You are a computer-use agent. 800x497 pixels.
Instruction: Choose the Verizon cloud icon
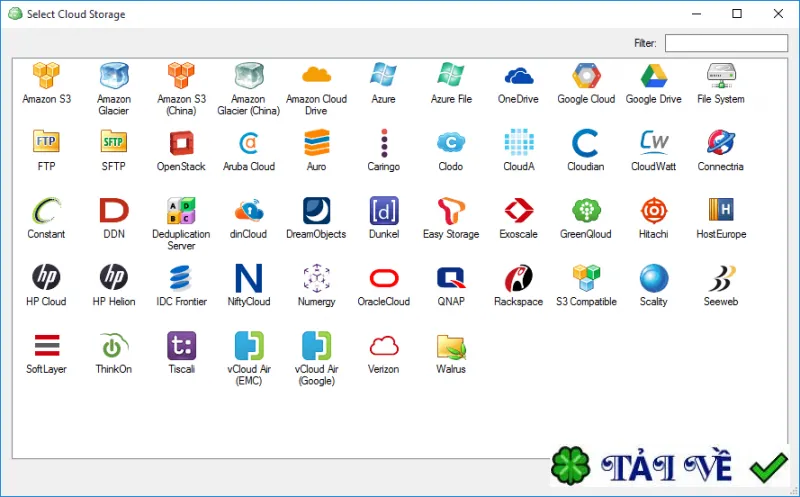pos(384,346)
